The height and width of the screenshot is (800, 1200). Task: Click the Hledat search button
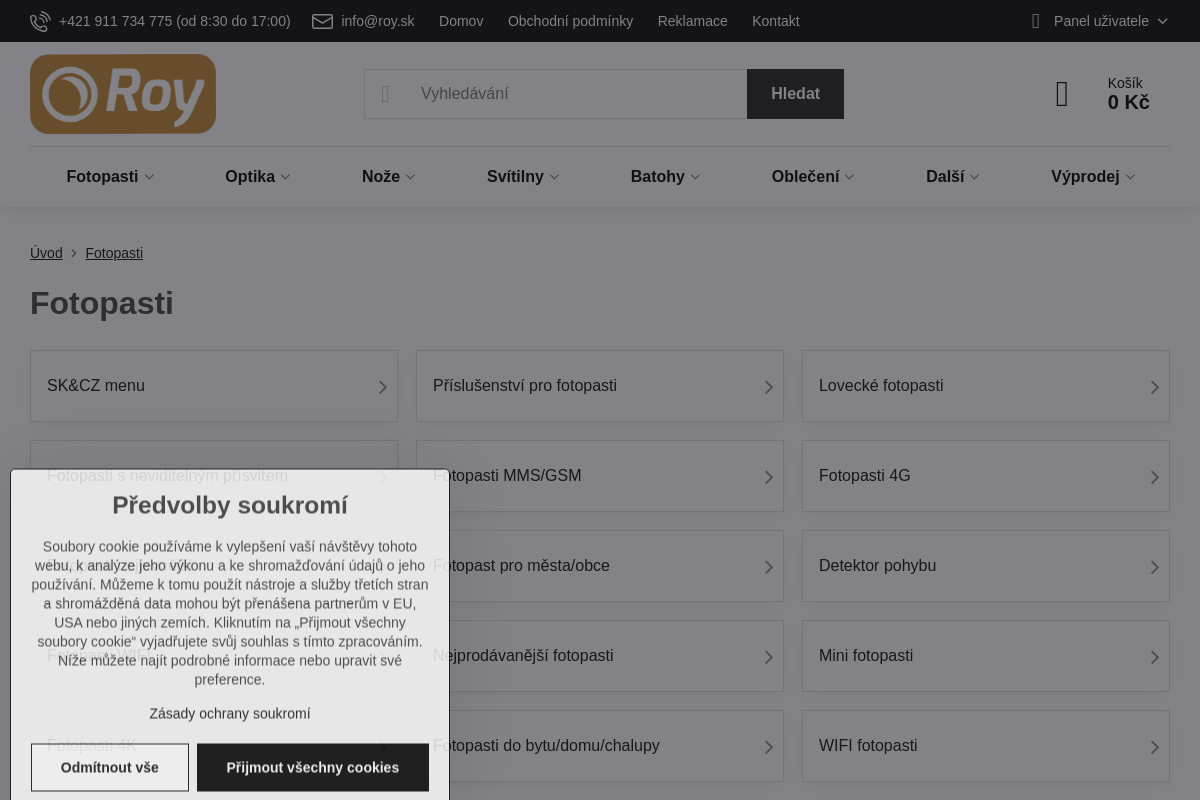click(795, 94)
